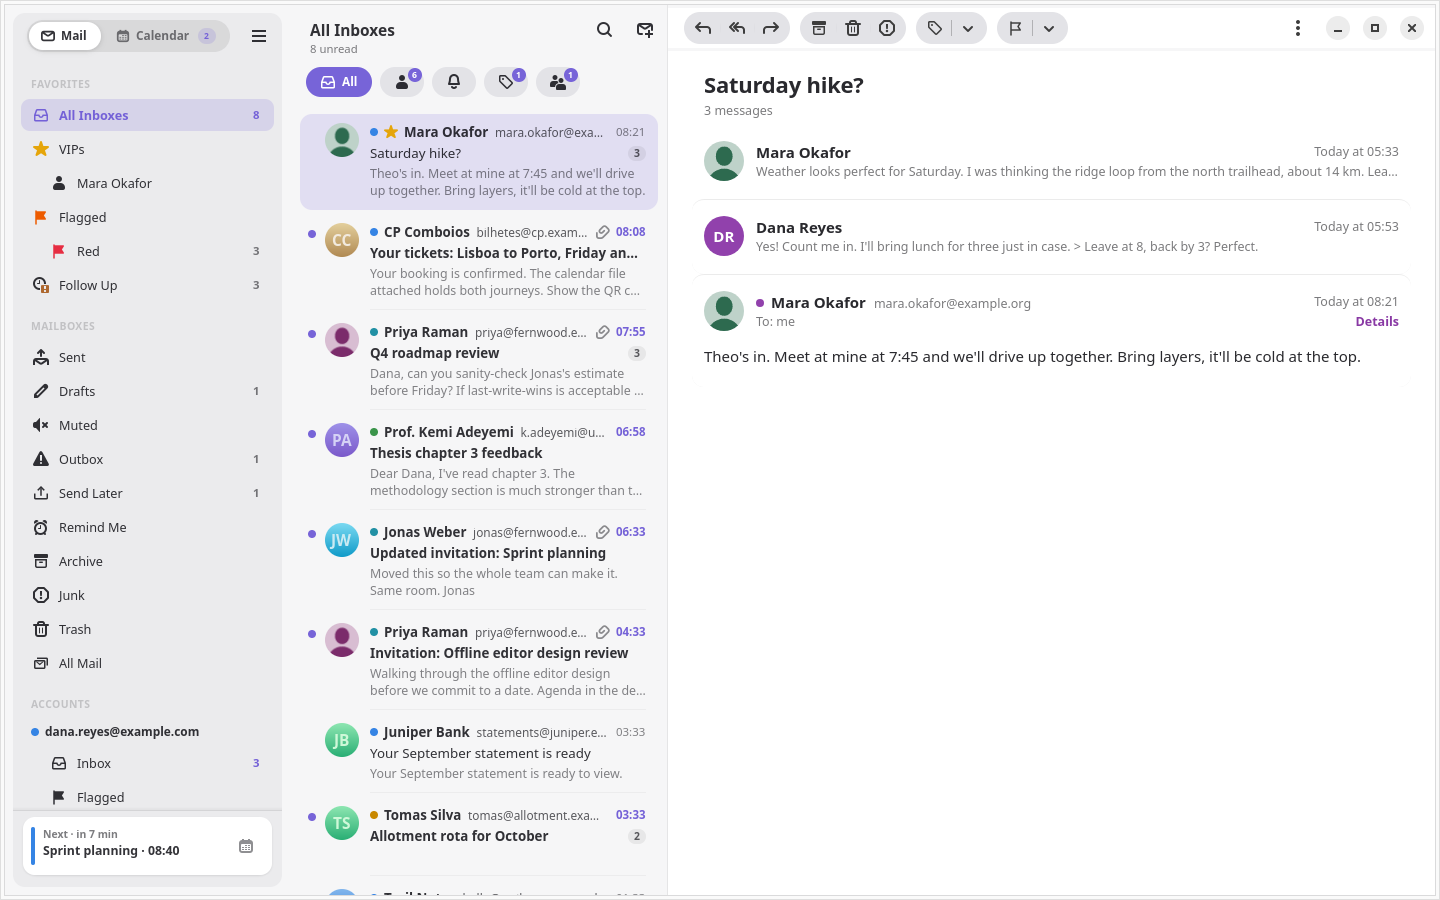Switch to the Mail tab

coord(64,36)
